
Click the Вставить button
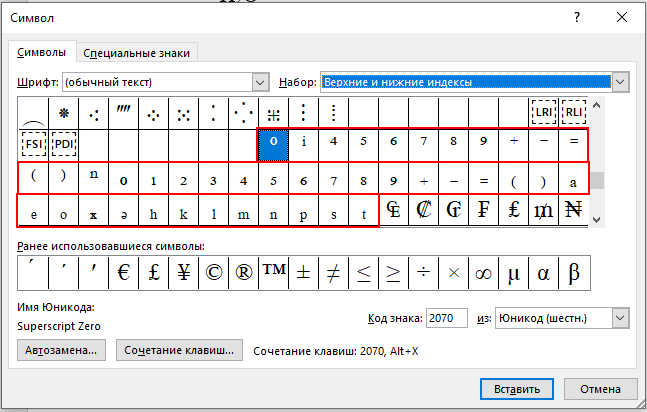point(517,389)
